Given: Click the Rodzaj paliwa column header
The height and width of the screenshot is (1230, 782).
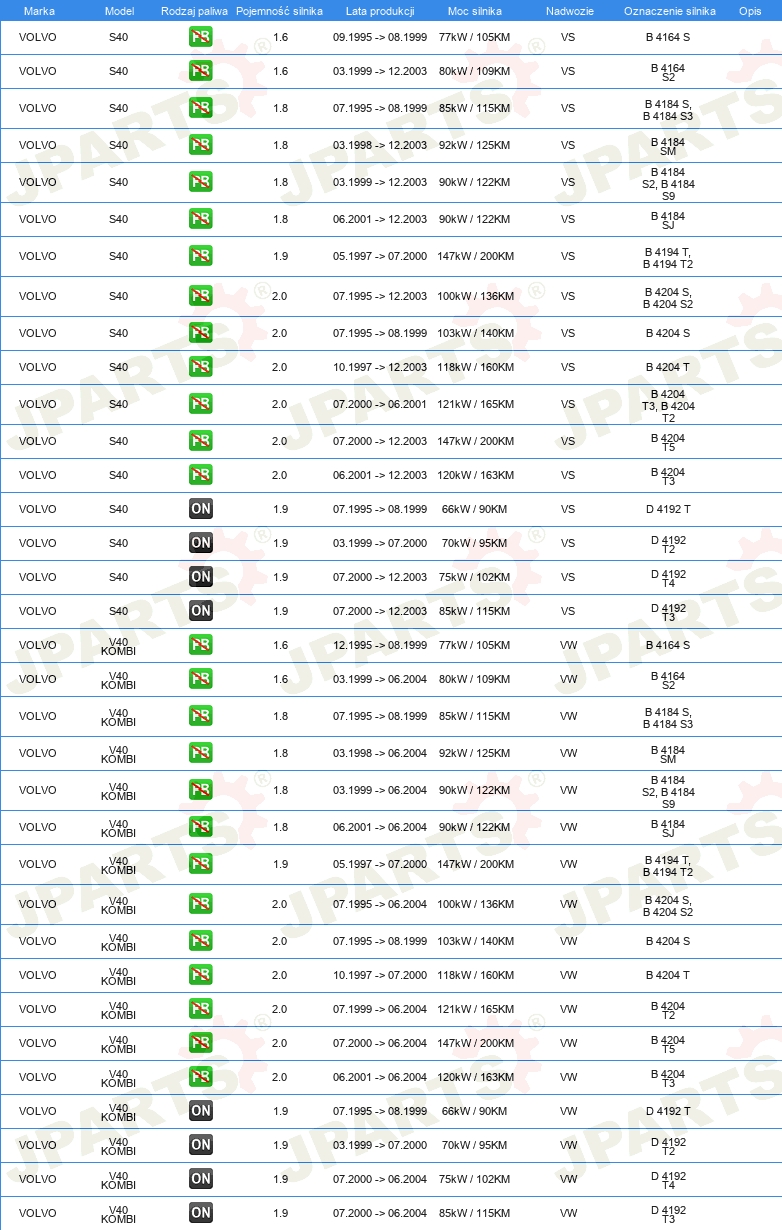Looking at the screenshot, I should tap(194, 11).
